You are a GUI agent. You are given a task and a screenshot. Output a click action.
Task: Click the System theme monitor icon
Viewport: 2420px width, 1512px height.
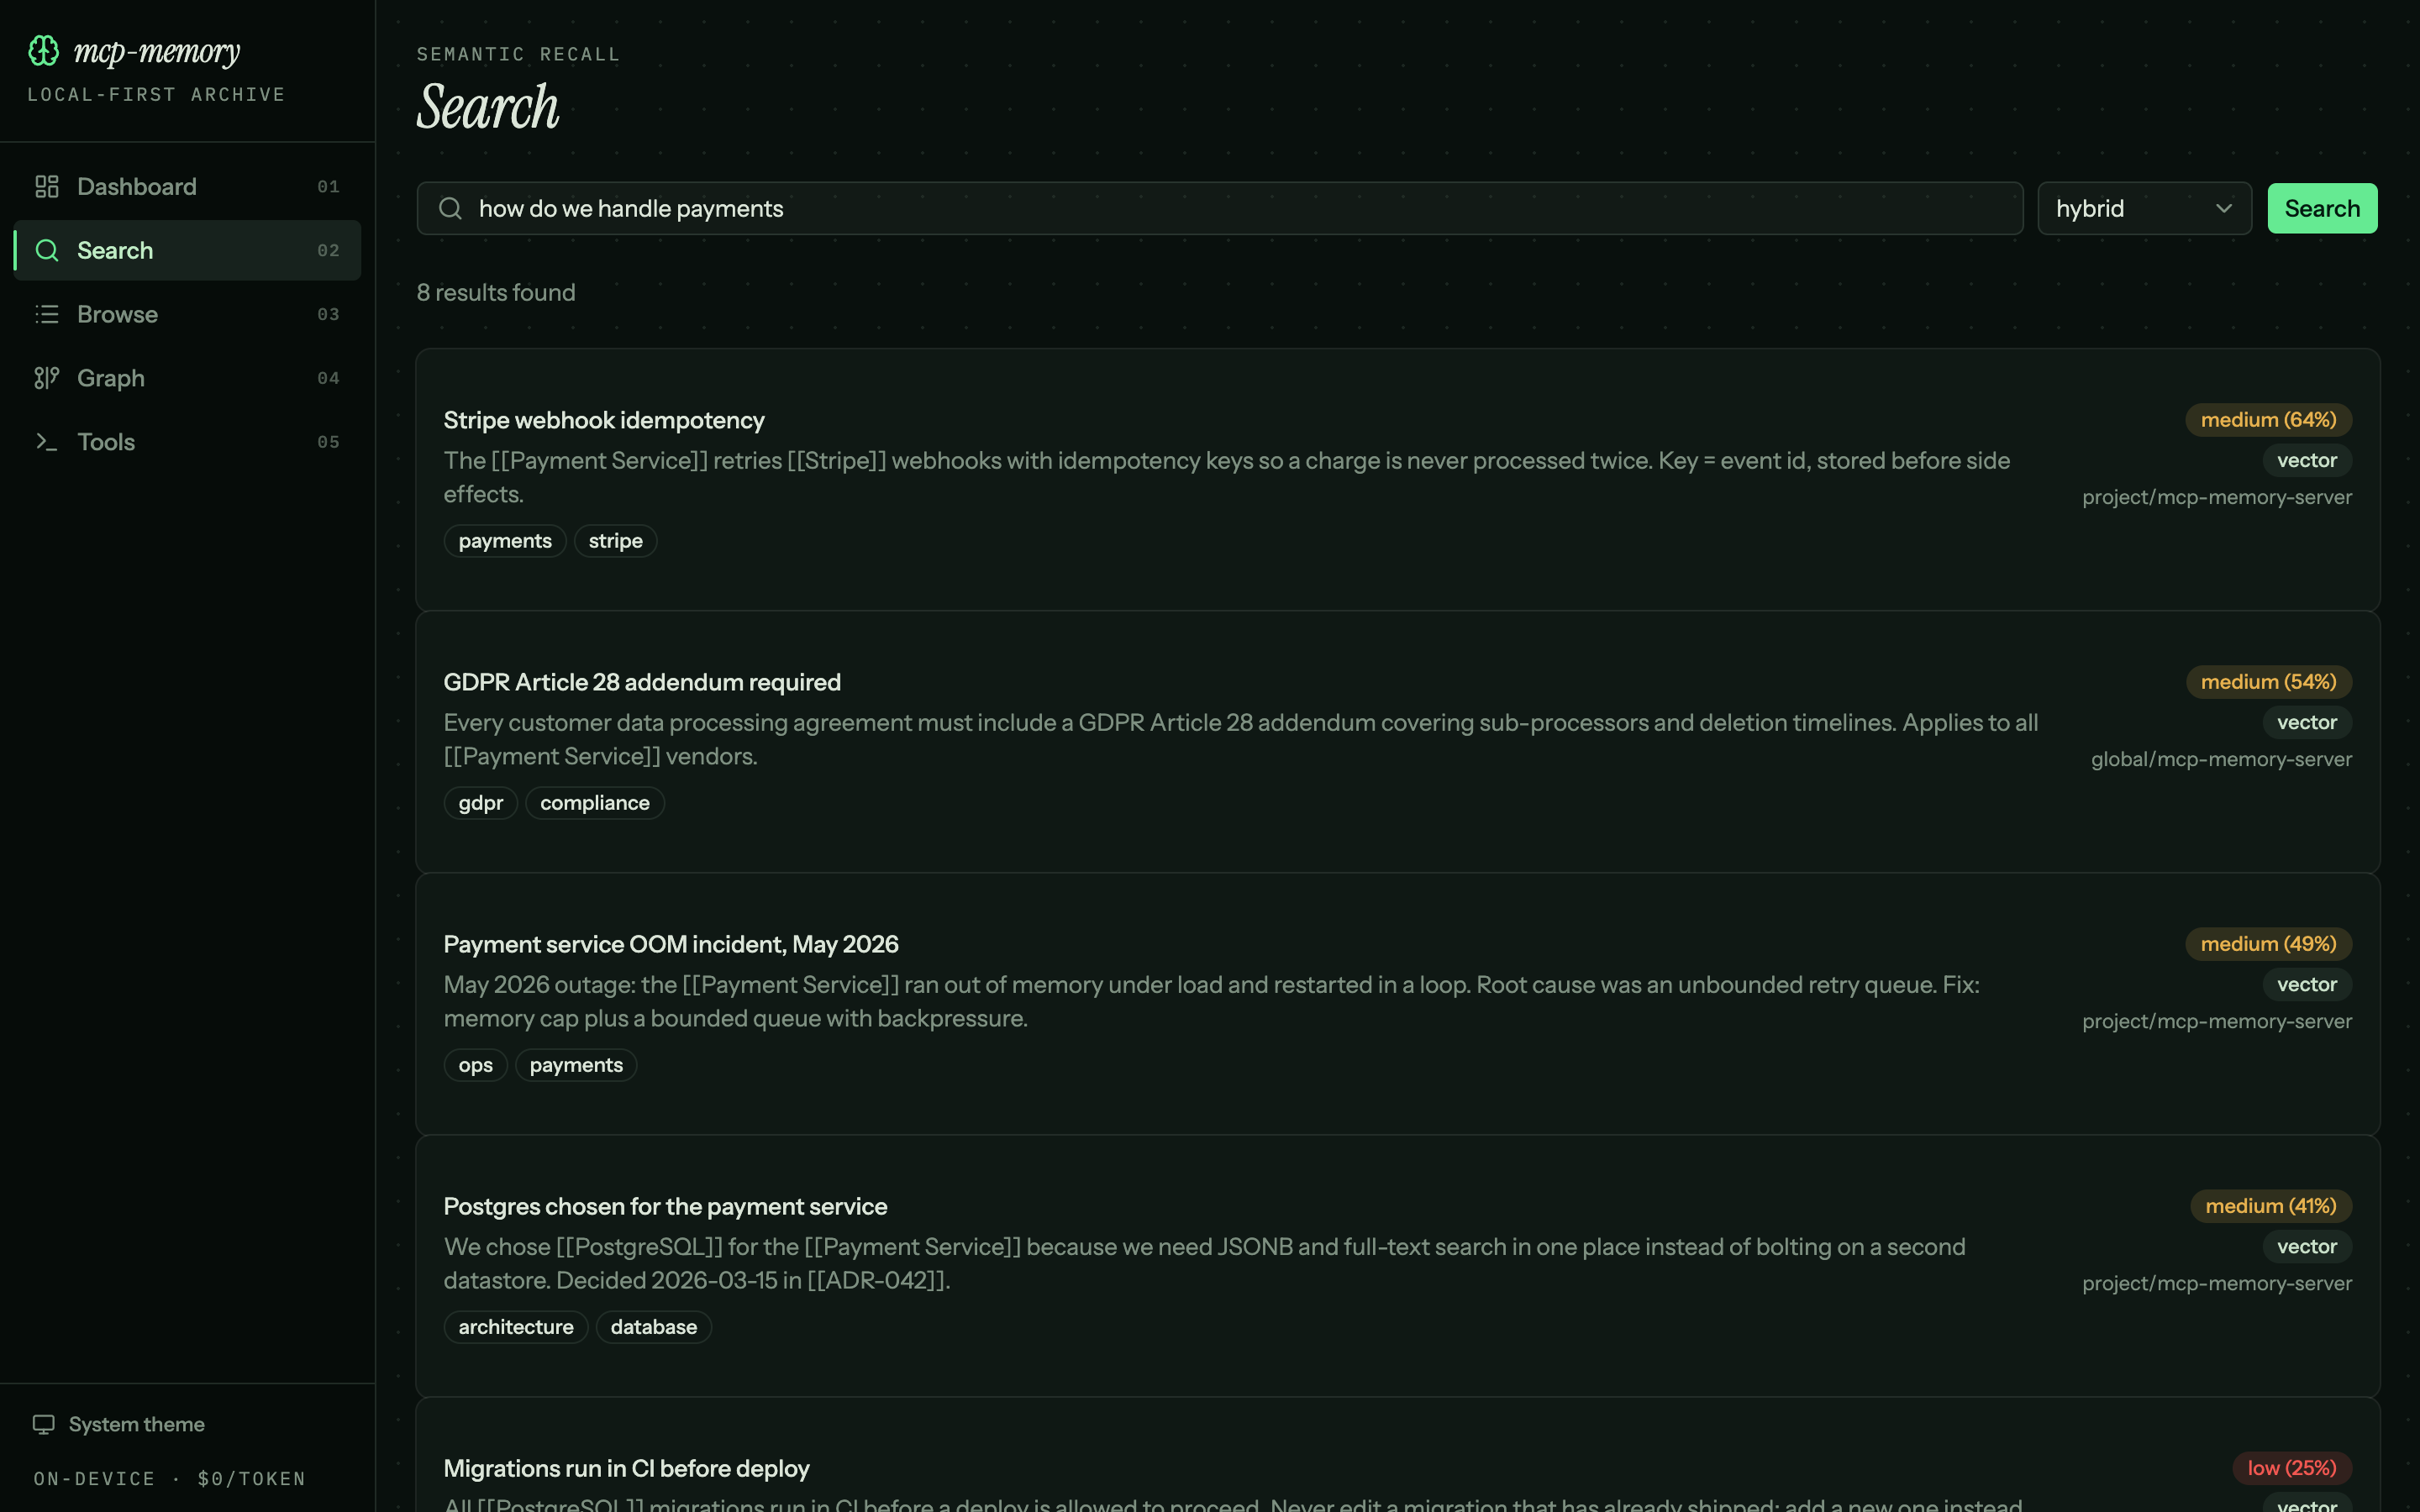44,1424
